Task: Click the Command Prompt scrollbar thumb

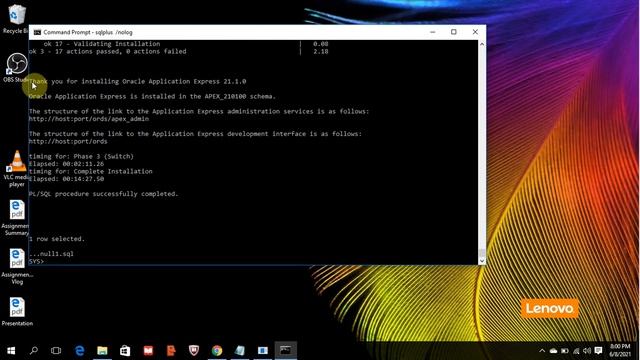Action: click(482, 253)
